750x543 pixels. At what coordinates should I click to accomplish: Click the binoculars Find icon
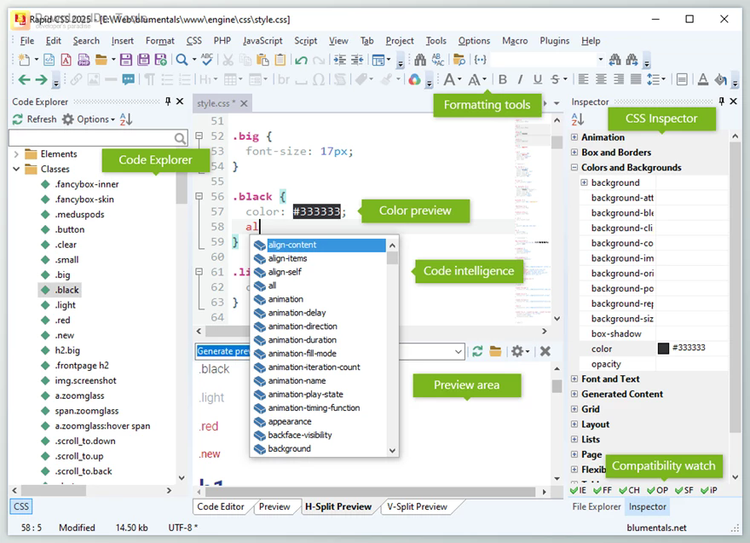click(420, 60)
